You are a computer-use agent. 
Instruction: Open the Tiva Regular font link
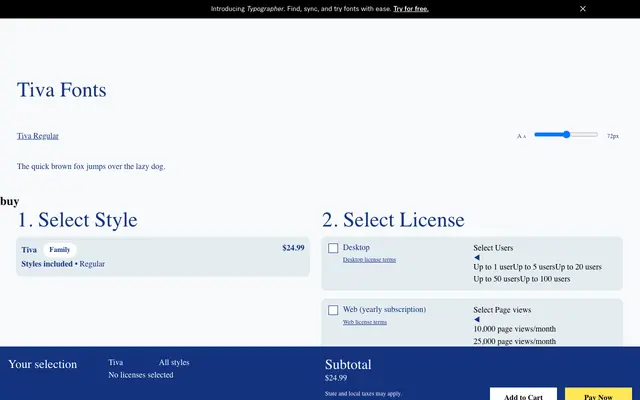38,136
